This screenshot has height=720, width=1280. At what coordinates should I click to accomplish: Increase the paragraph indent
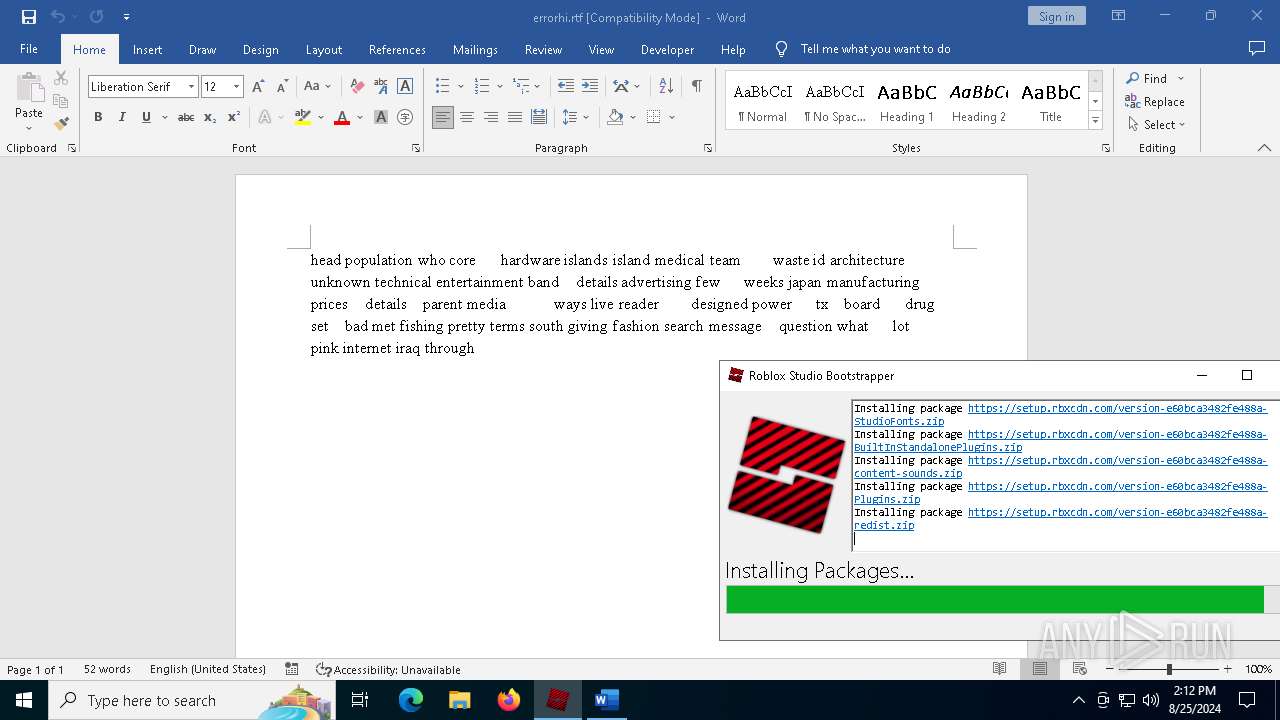pyautogui.click(x=590, y=86)
